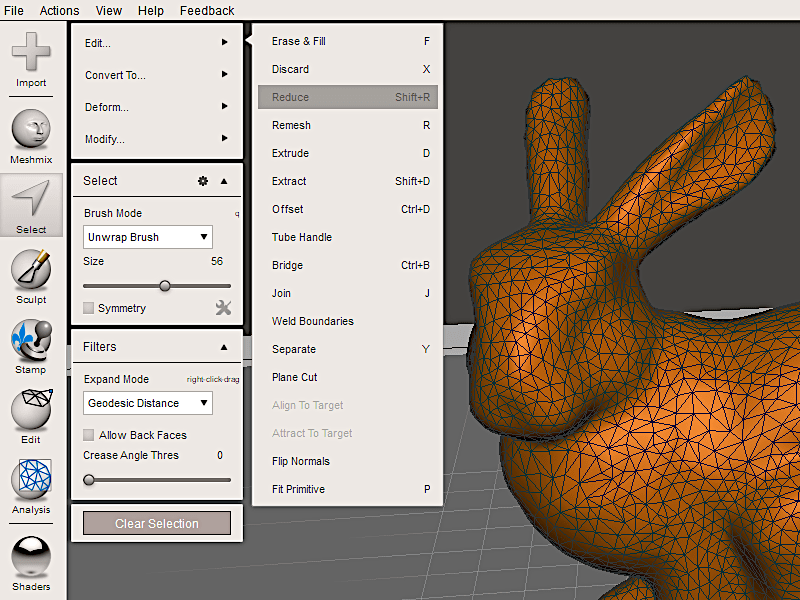Click the Clear Selection button

157,523
